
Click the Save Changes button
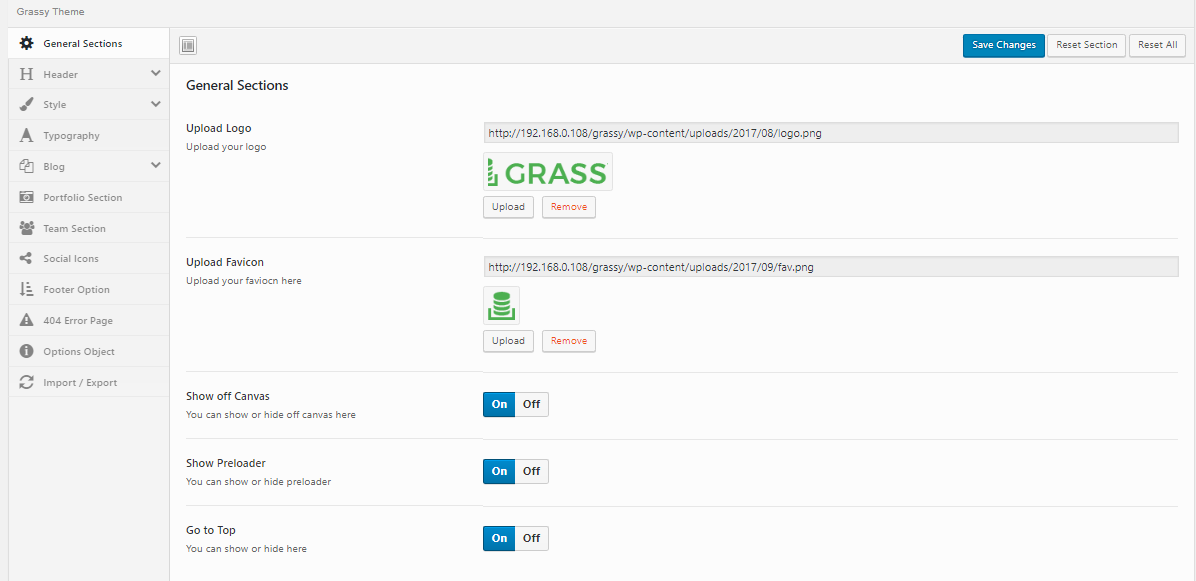1004,45
